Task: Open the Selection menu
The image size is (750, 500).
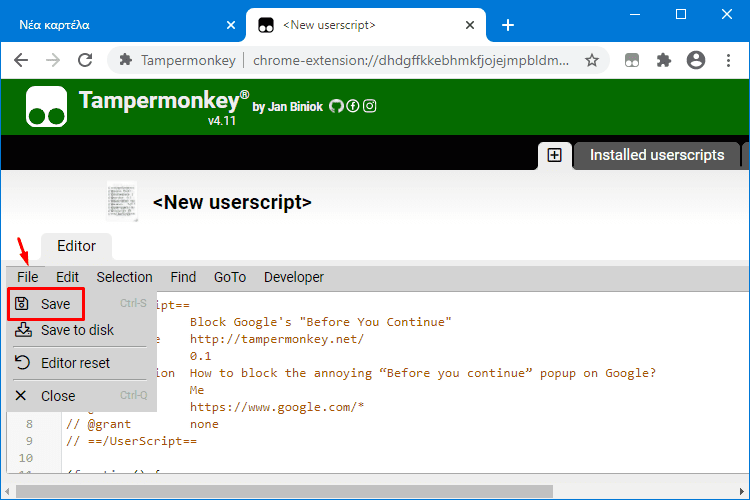Action: coord(124,278)
